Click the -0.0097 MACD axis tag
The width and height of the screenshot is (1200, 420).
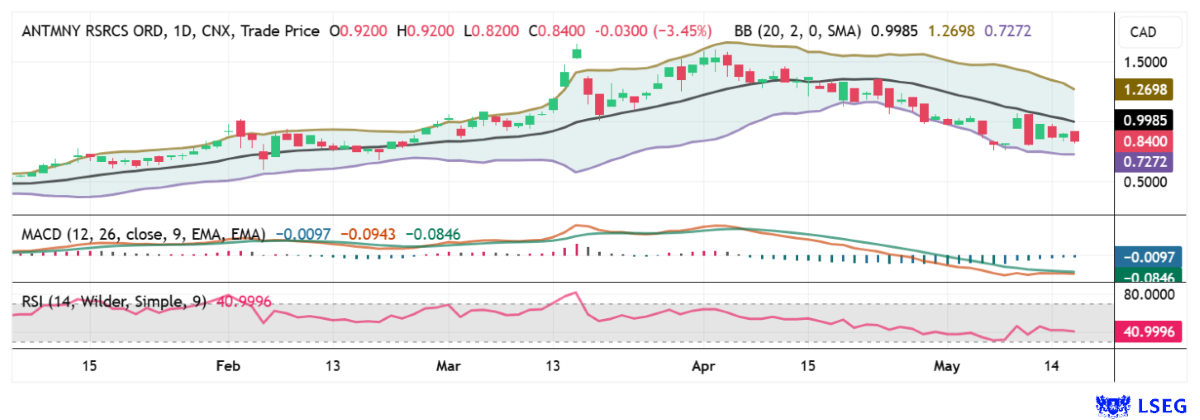pos(1150,255)
